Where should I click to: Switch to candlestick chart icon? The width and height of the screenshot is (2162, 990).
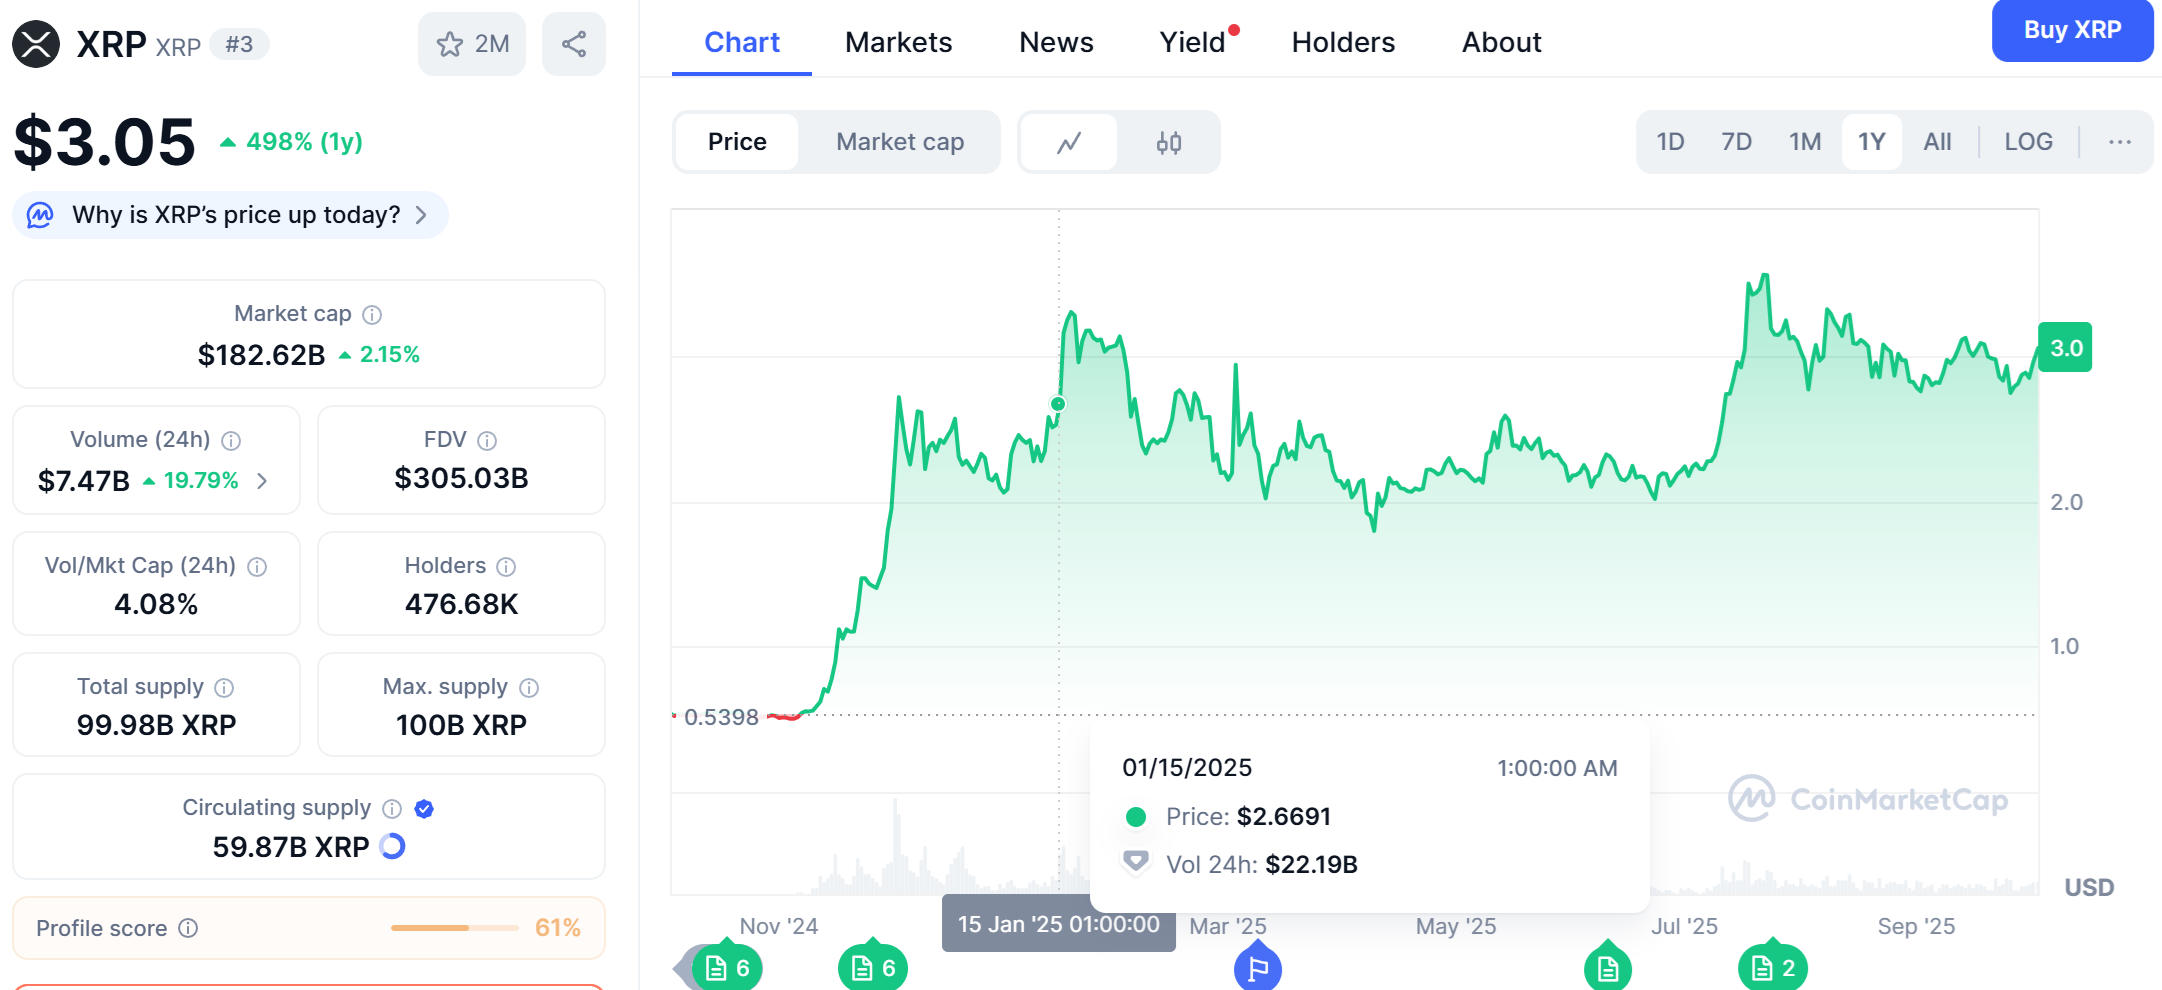(1168, 142)
